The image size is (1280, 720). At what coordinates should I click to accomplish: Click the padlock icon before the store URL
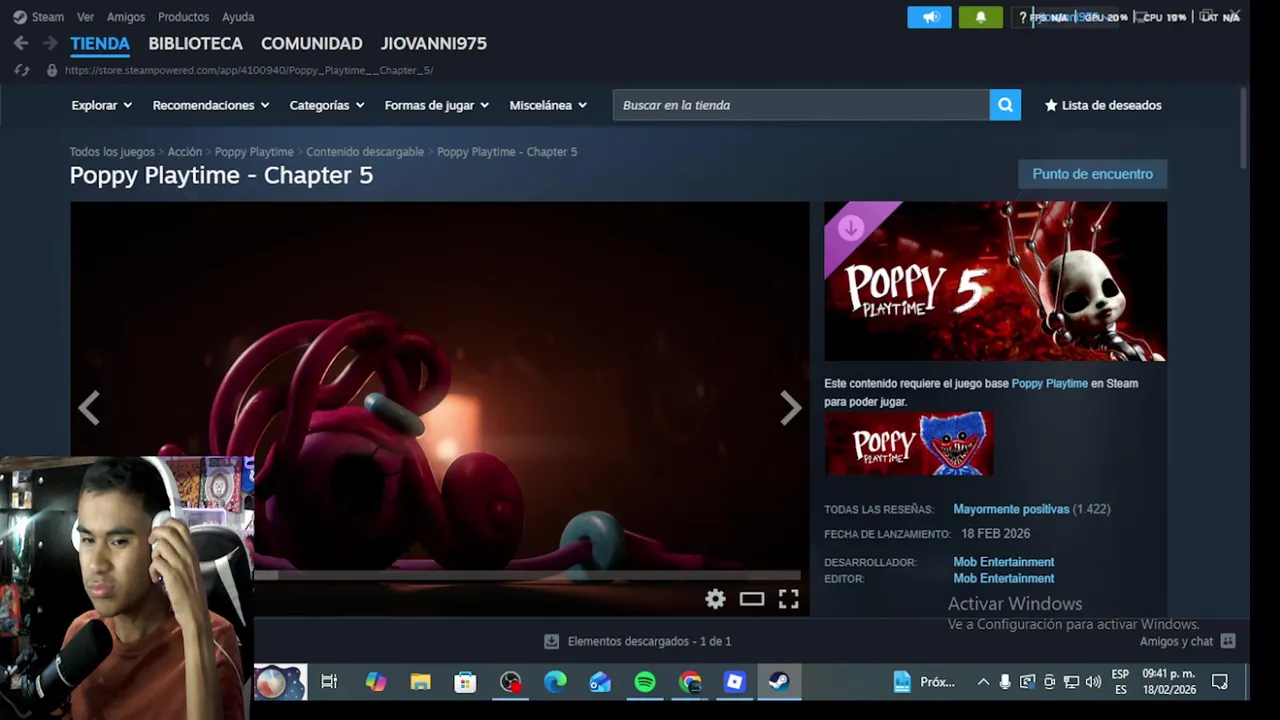52,70
